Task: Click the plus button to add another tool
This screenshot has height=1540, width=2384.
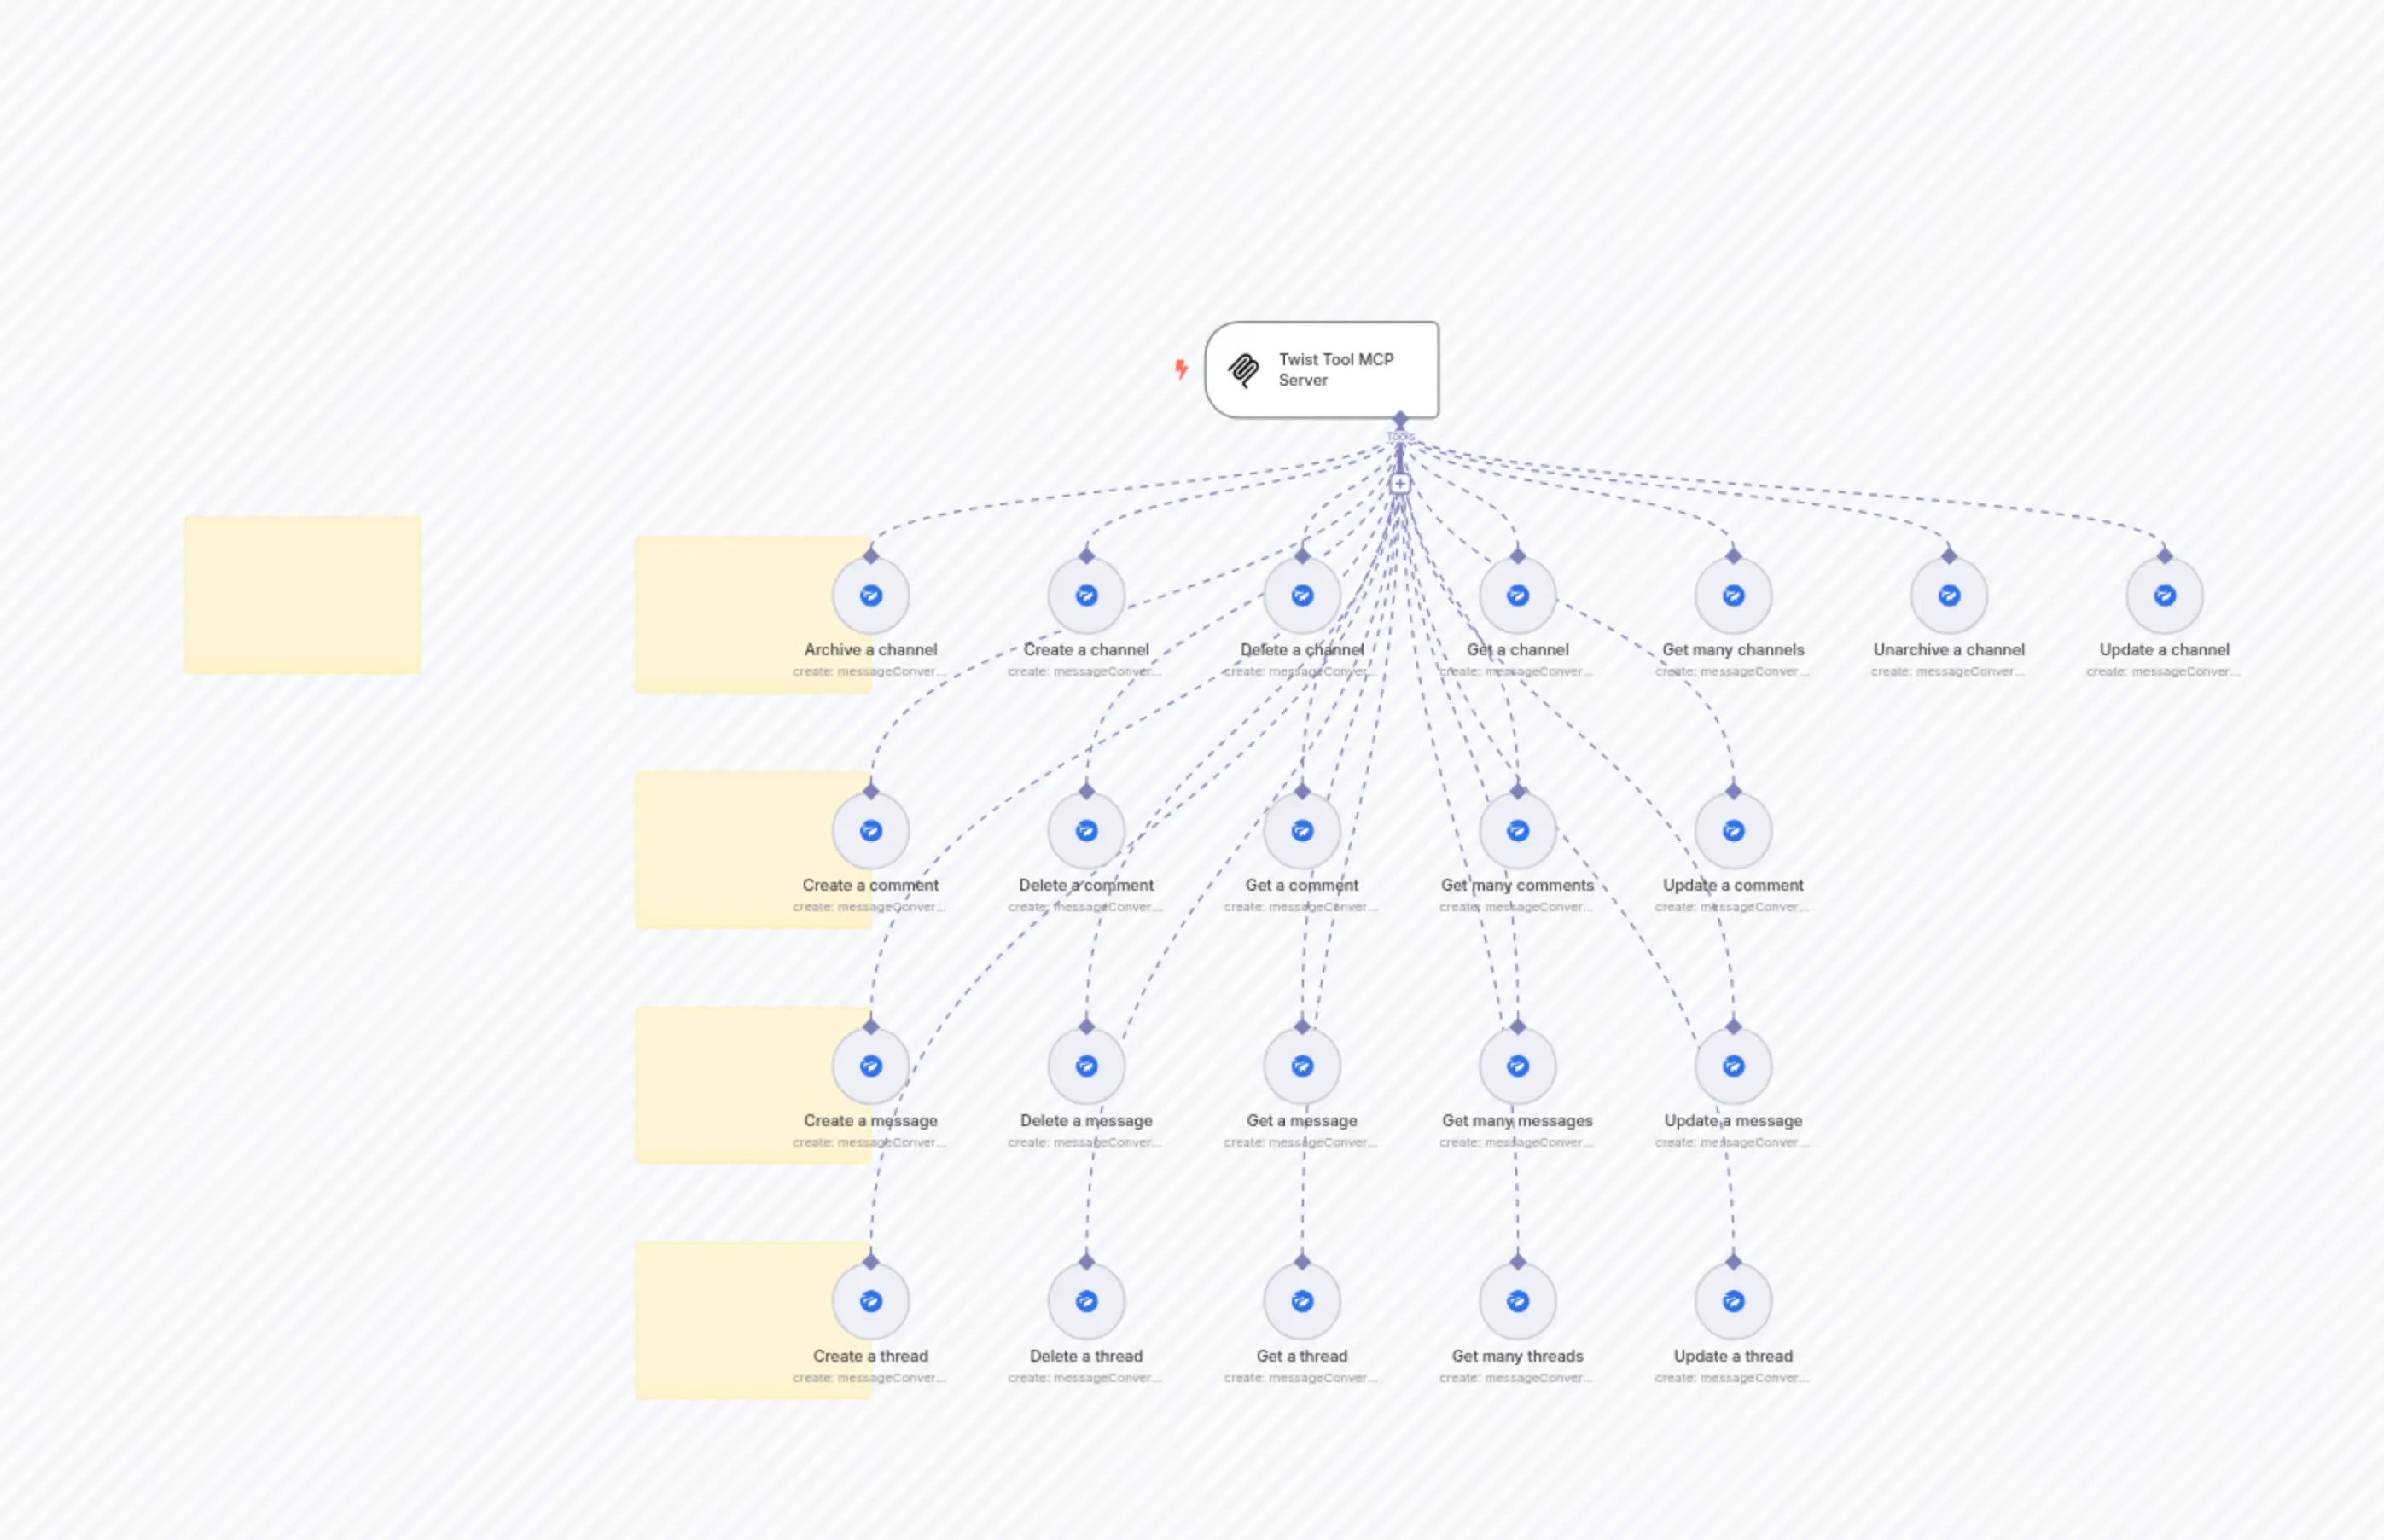Action: [1400, 483]
